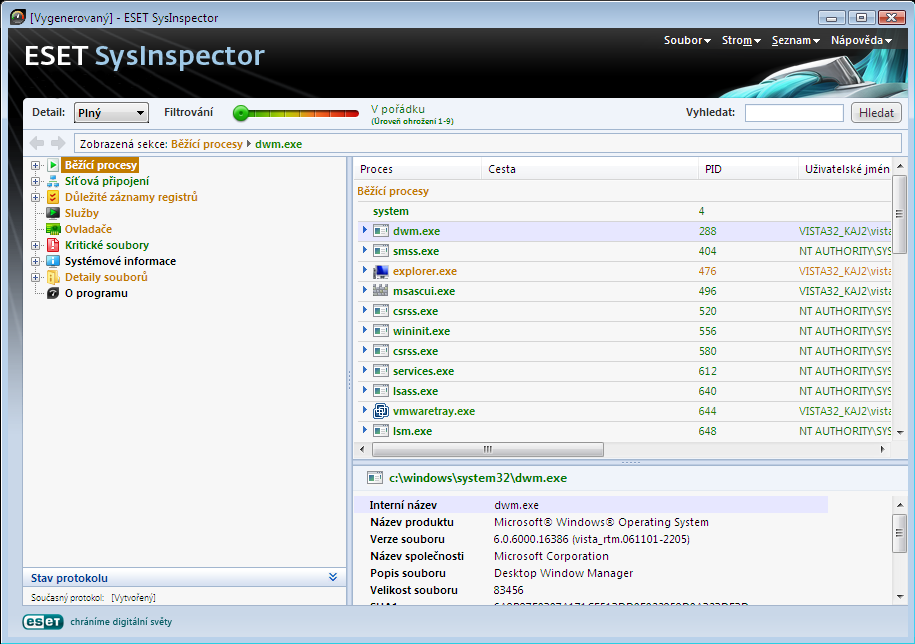This screenshot has width=915, height=644.
Task: Collapse the Stav protokolu panel chevron
Action: 333,577
